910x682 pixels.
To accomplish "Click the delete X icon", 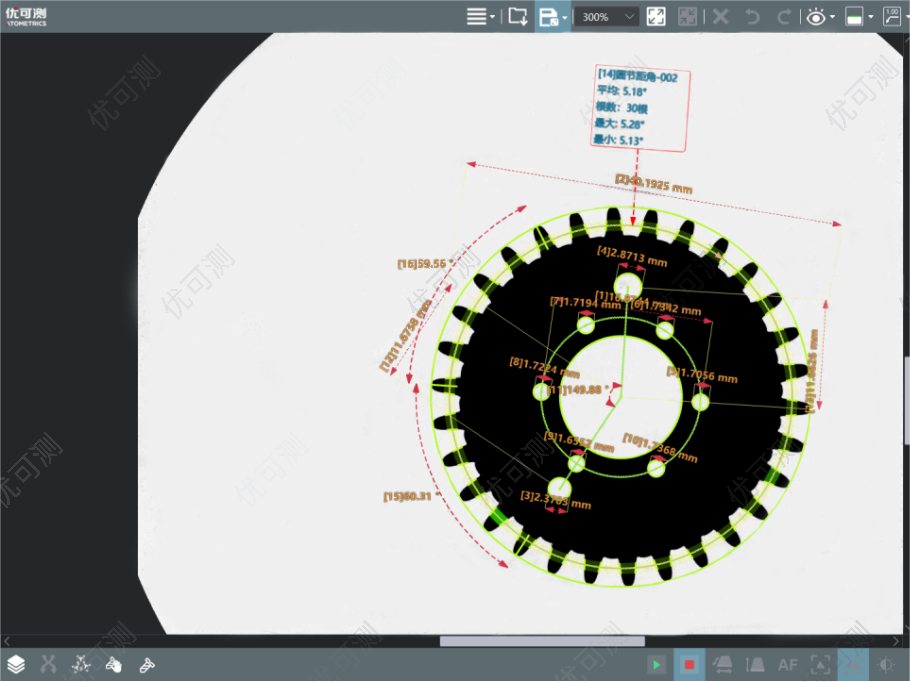I will [721, 17].
